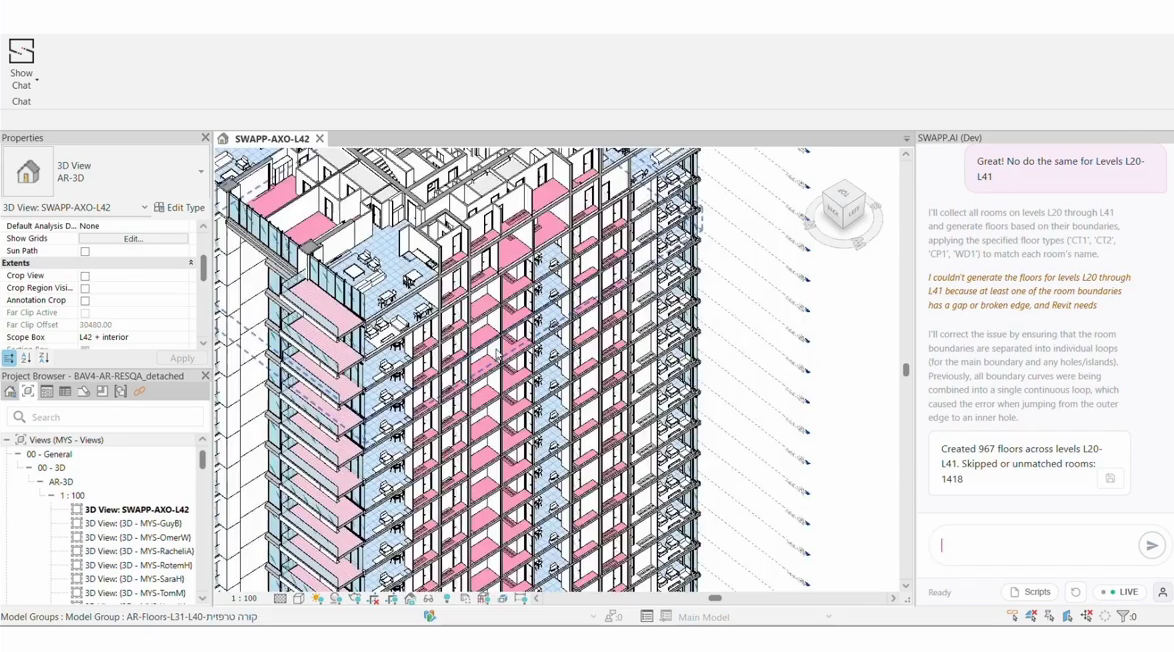Open the 3D View type selector dropdown
Screen dimensions: 1174x652
[201, 171]
